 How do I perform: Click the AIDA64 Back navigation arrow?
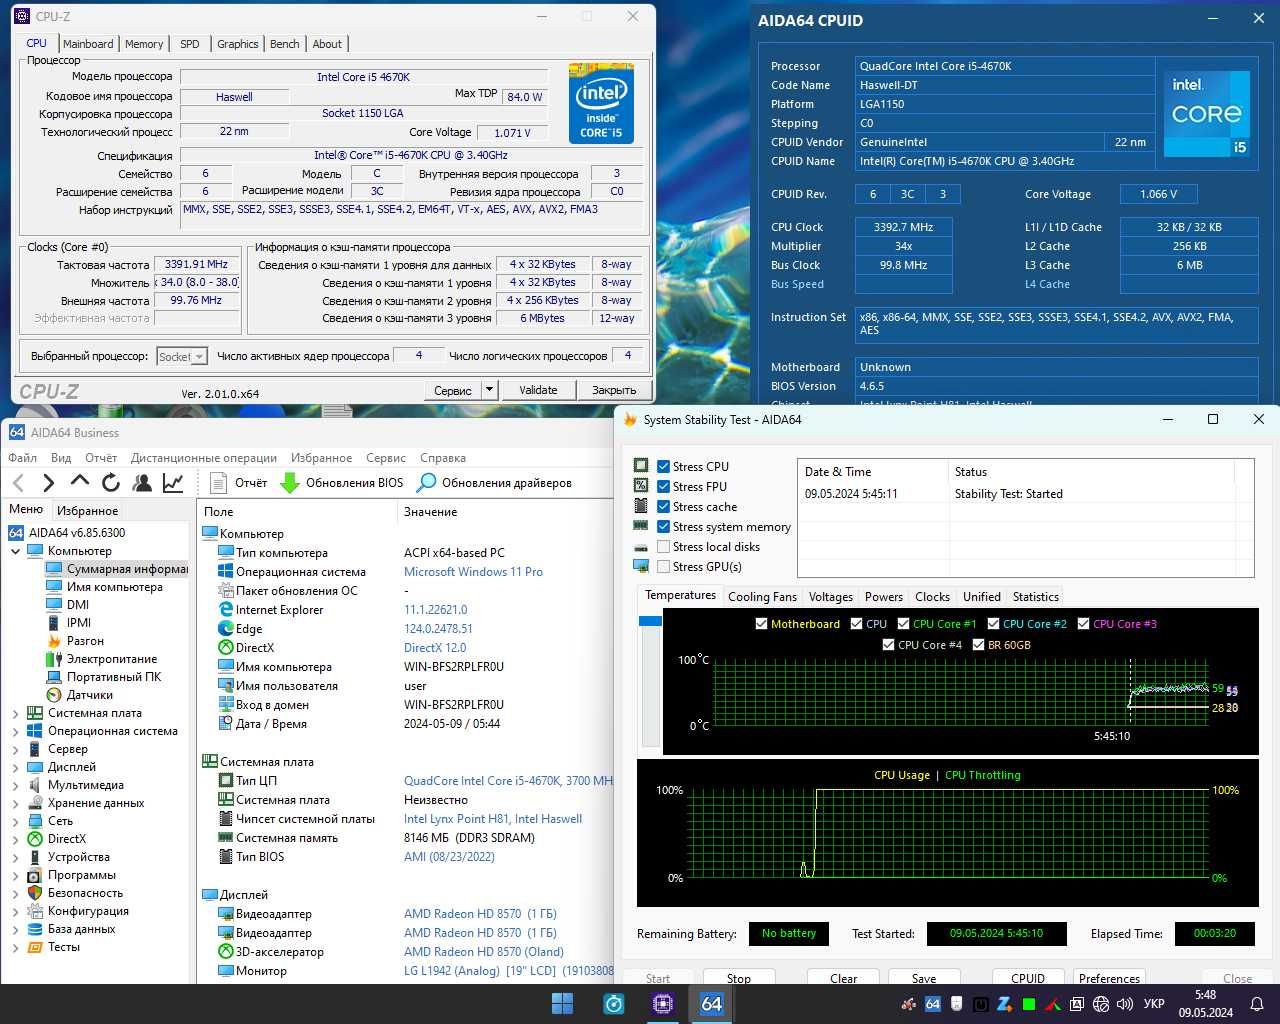pyautogui.click(x=18, y=483)
